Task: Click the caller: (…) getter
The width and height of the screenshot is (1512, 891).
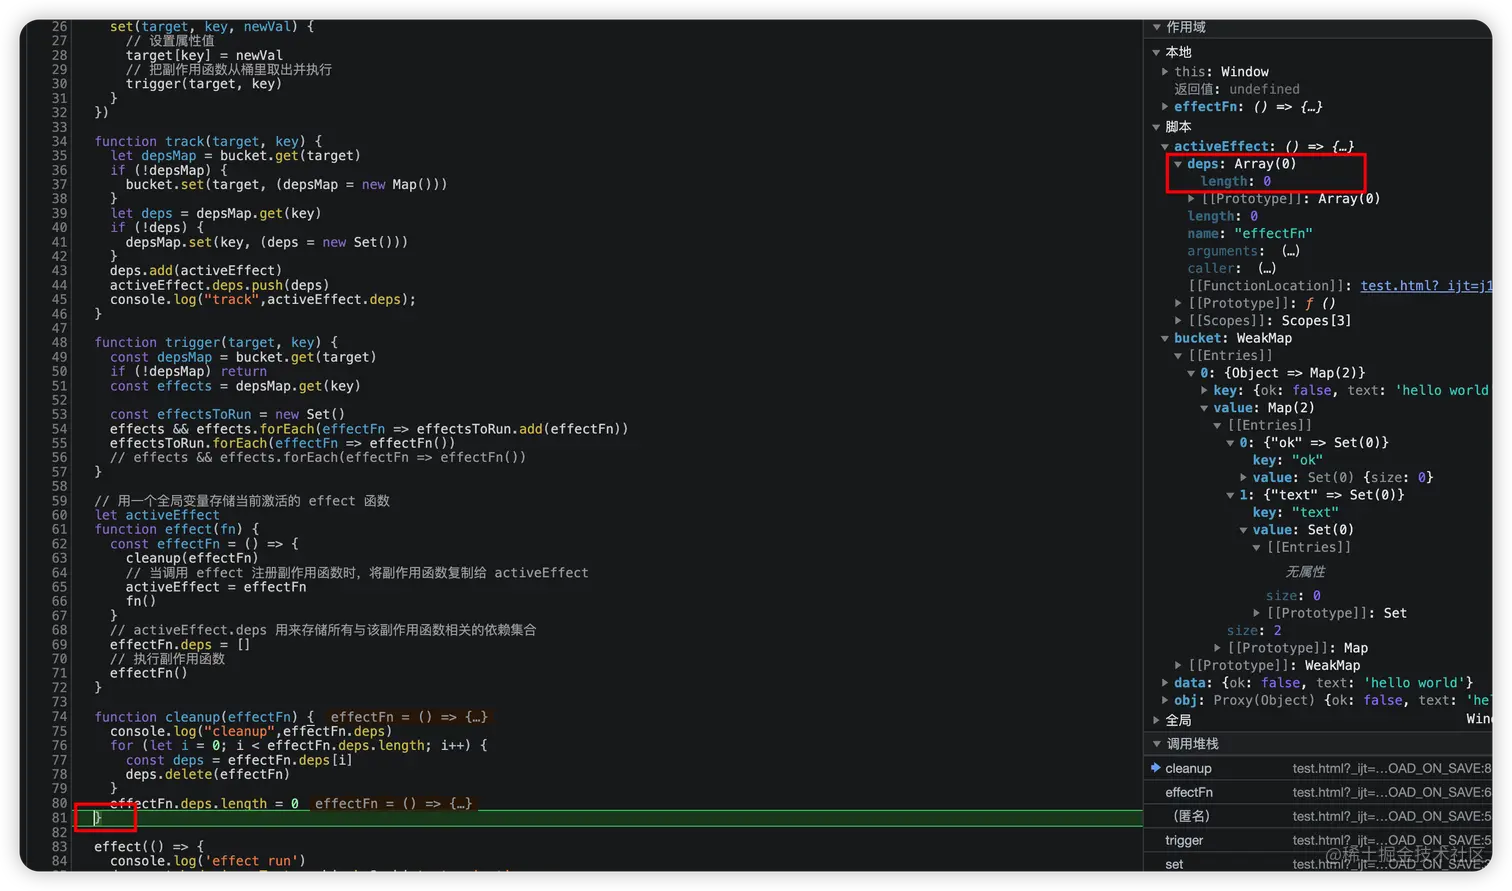Action: tap(1266, 268)
